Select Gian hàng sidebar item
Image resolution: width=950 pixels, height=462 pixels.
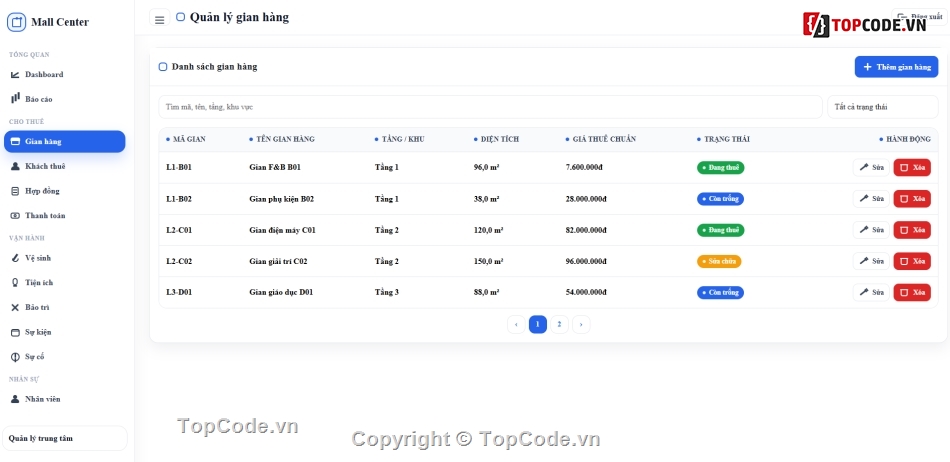coord(64,142)
